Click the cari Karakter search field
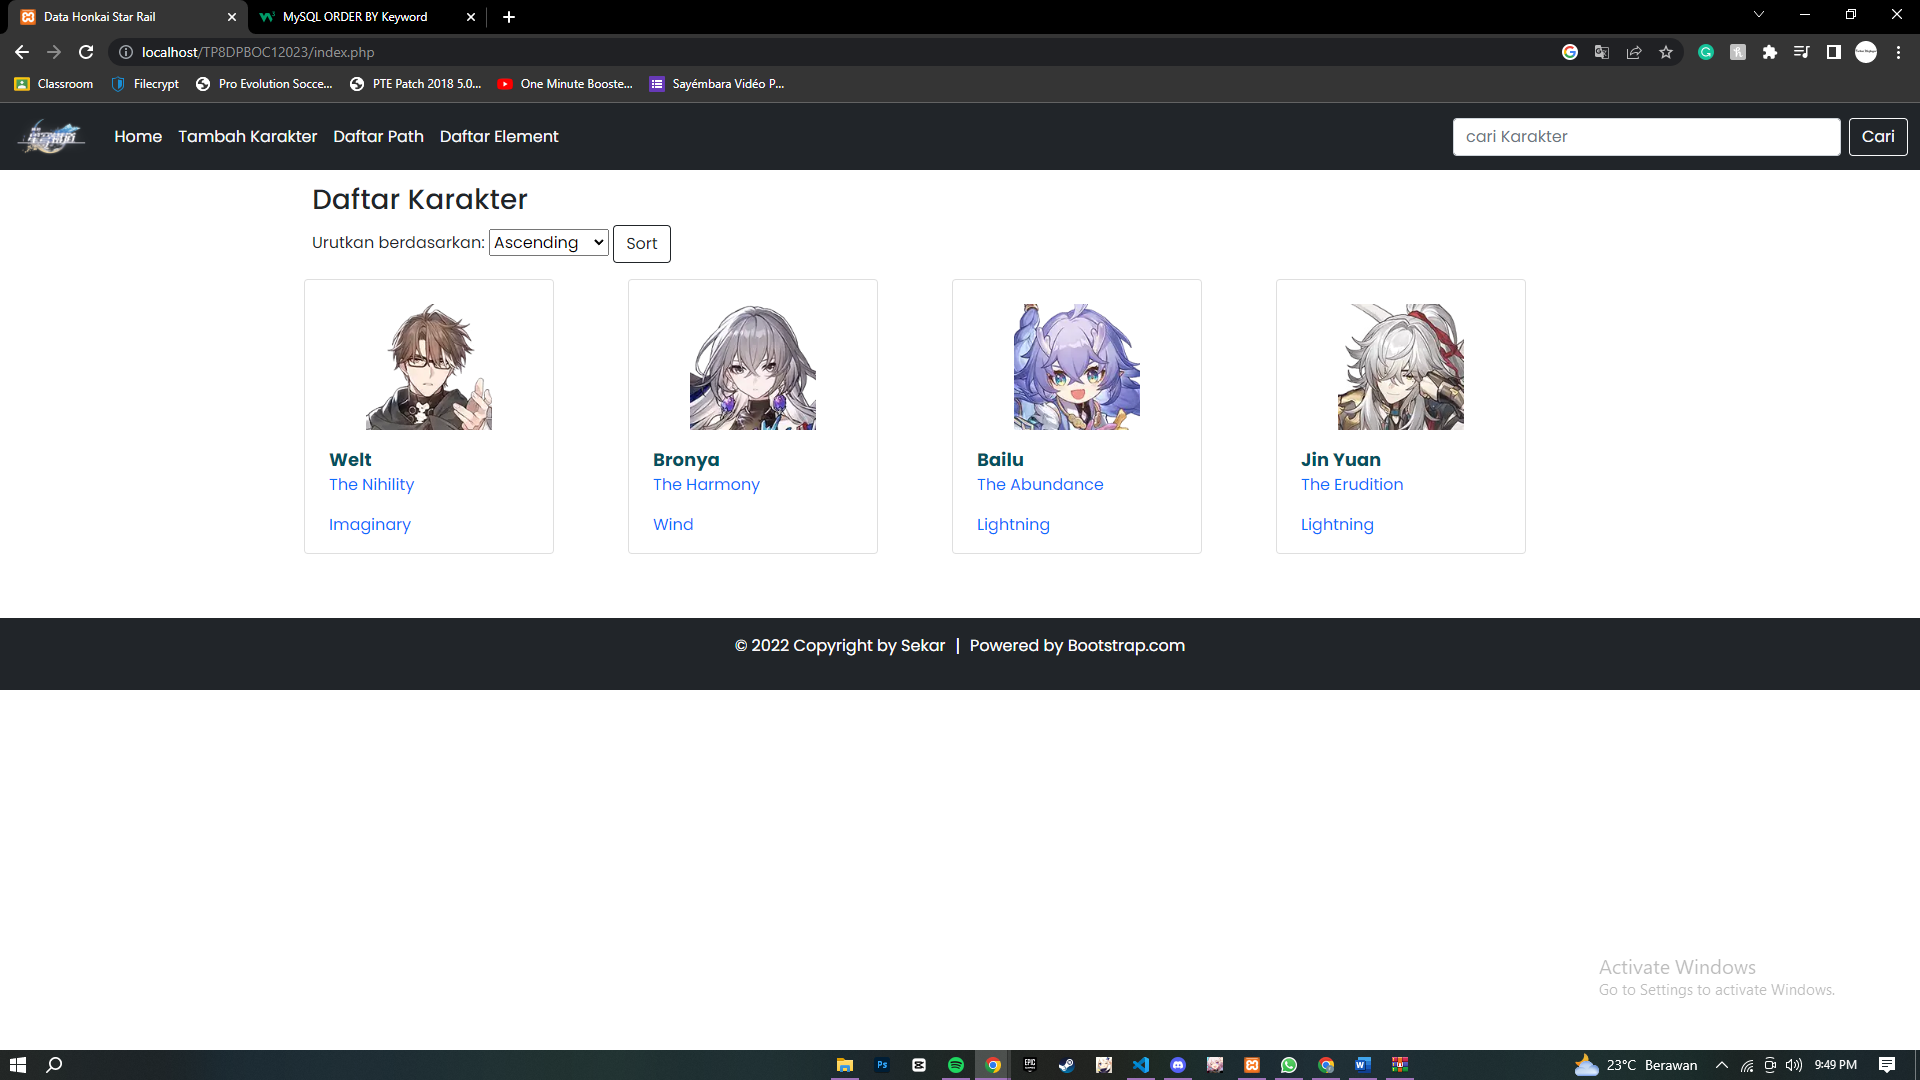1920x1080 pixels. click(1645, 136)
